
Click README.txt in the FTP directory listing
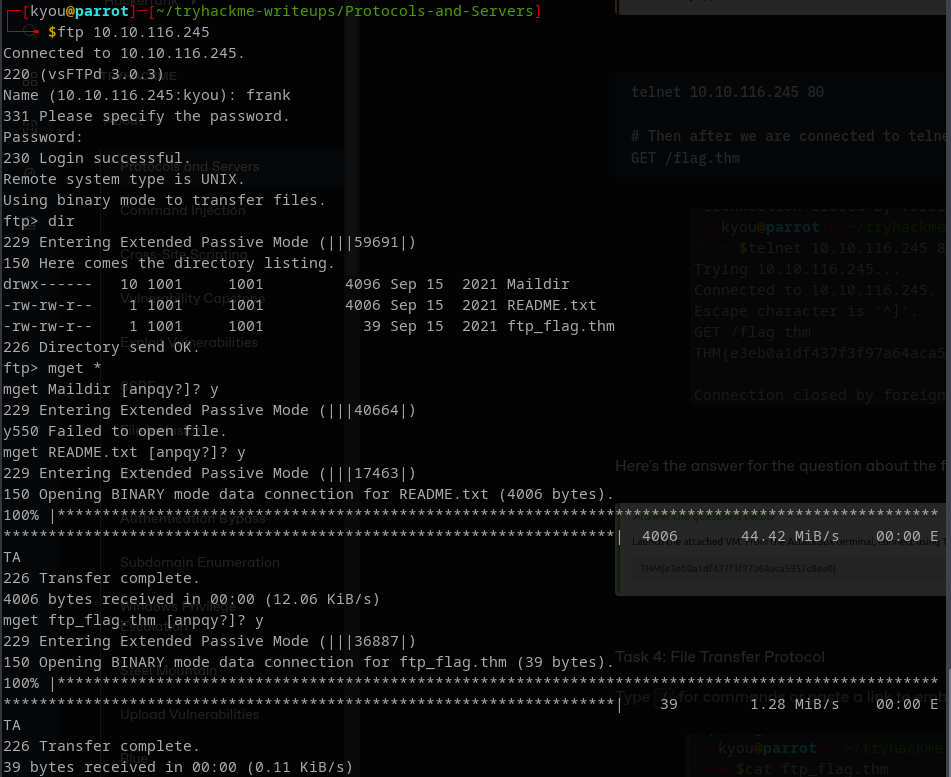click(551, 305)
